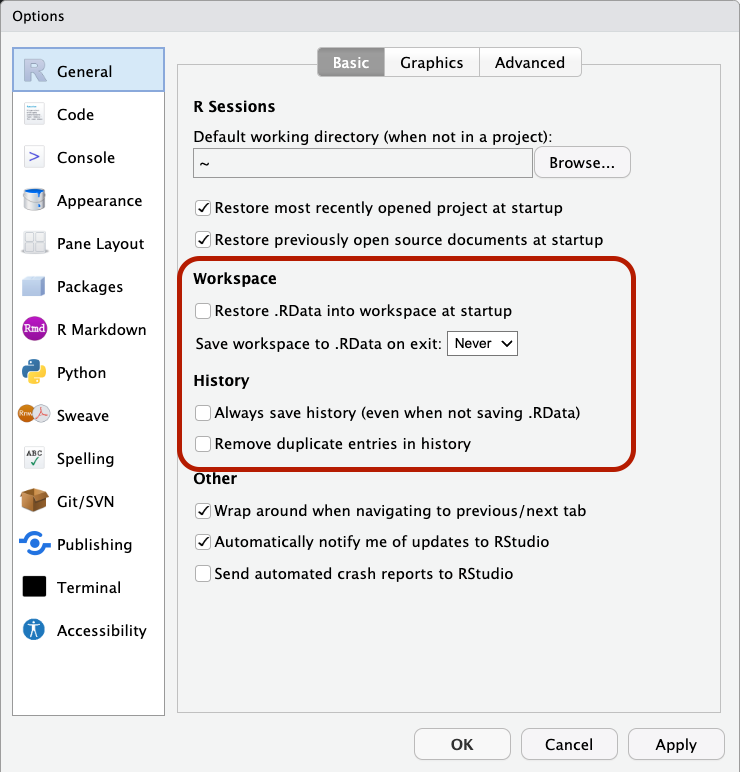Image resolution: width=740 pixels, height=772 pixels.
Task: Select the Spelling category label
Action: point(86,459)
